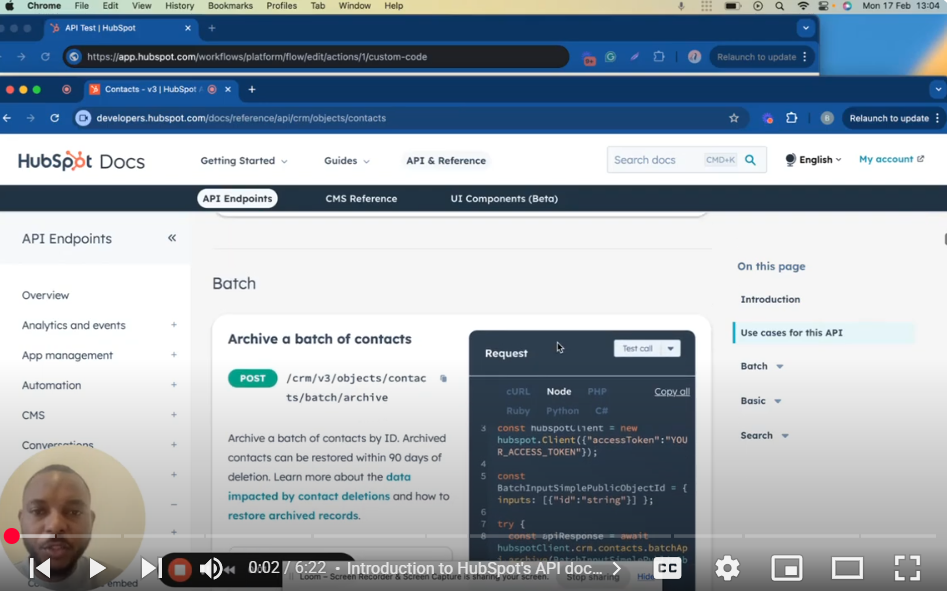Viewport: 947px width, 591px height.
Task: Switch to the CMS Reference tab
Action: click(x=361, y=199)
